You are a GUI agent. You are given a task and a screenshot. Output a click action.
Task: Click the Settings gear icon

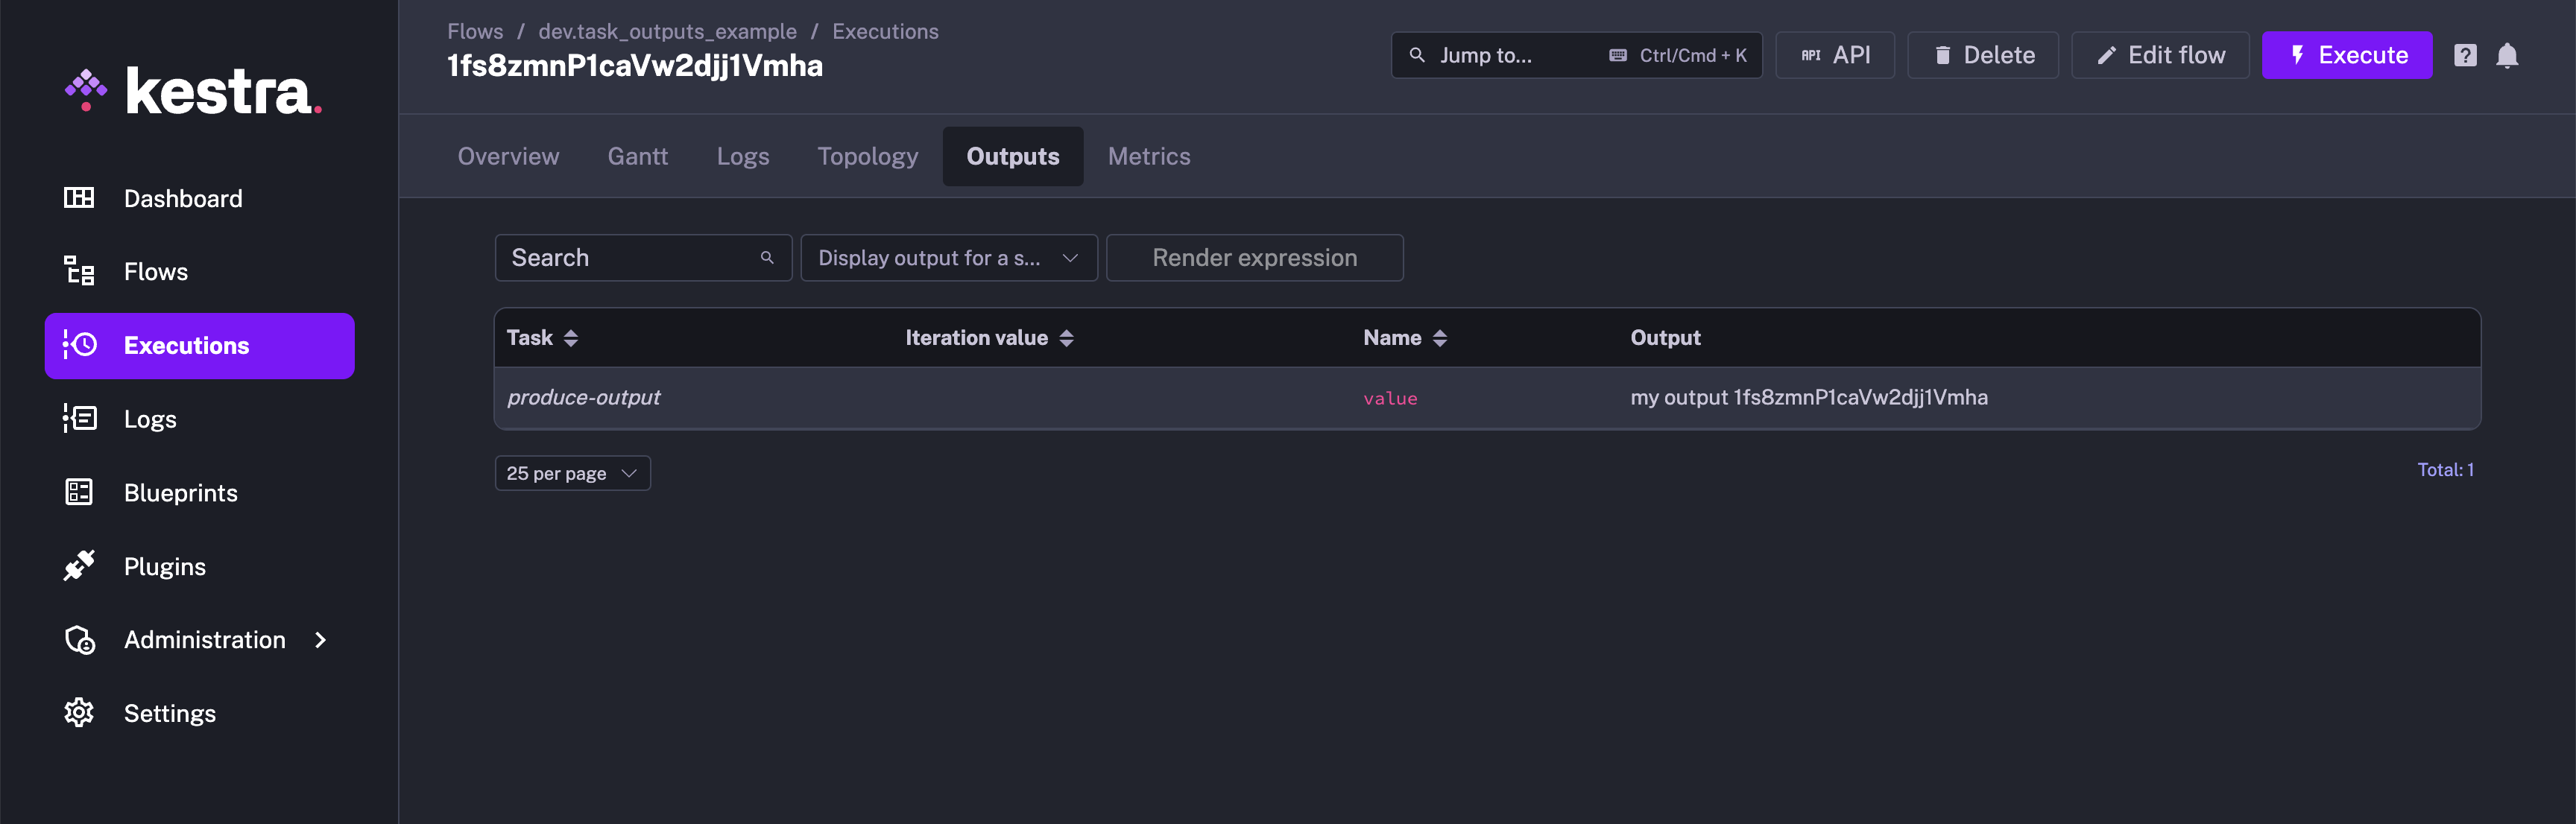79,713
